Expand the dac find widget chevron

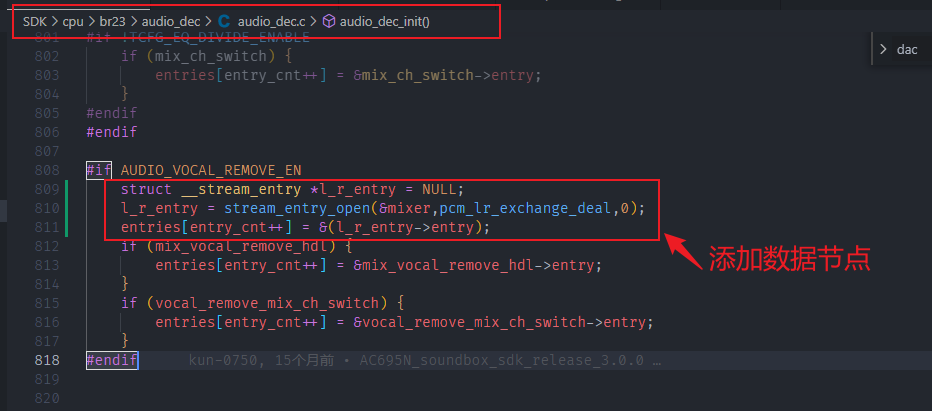[883, 49]
